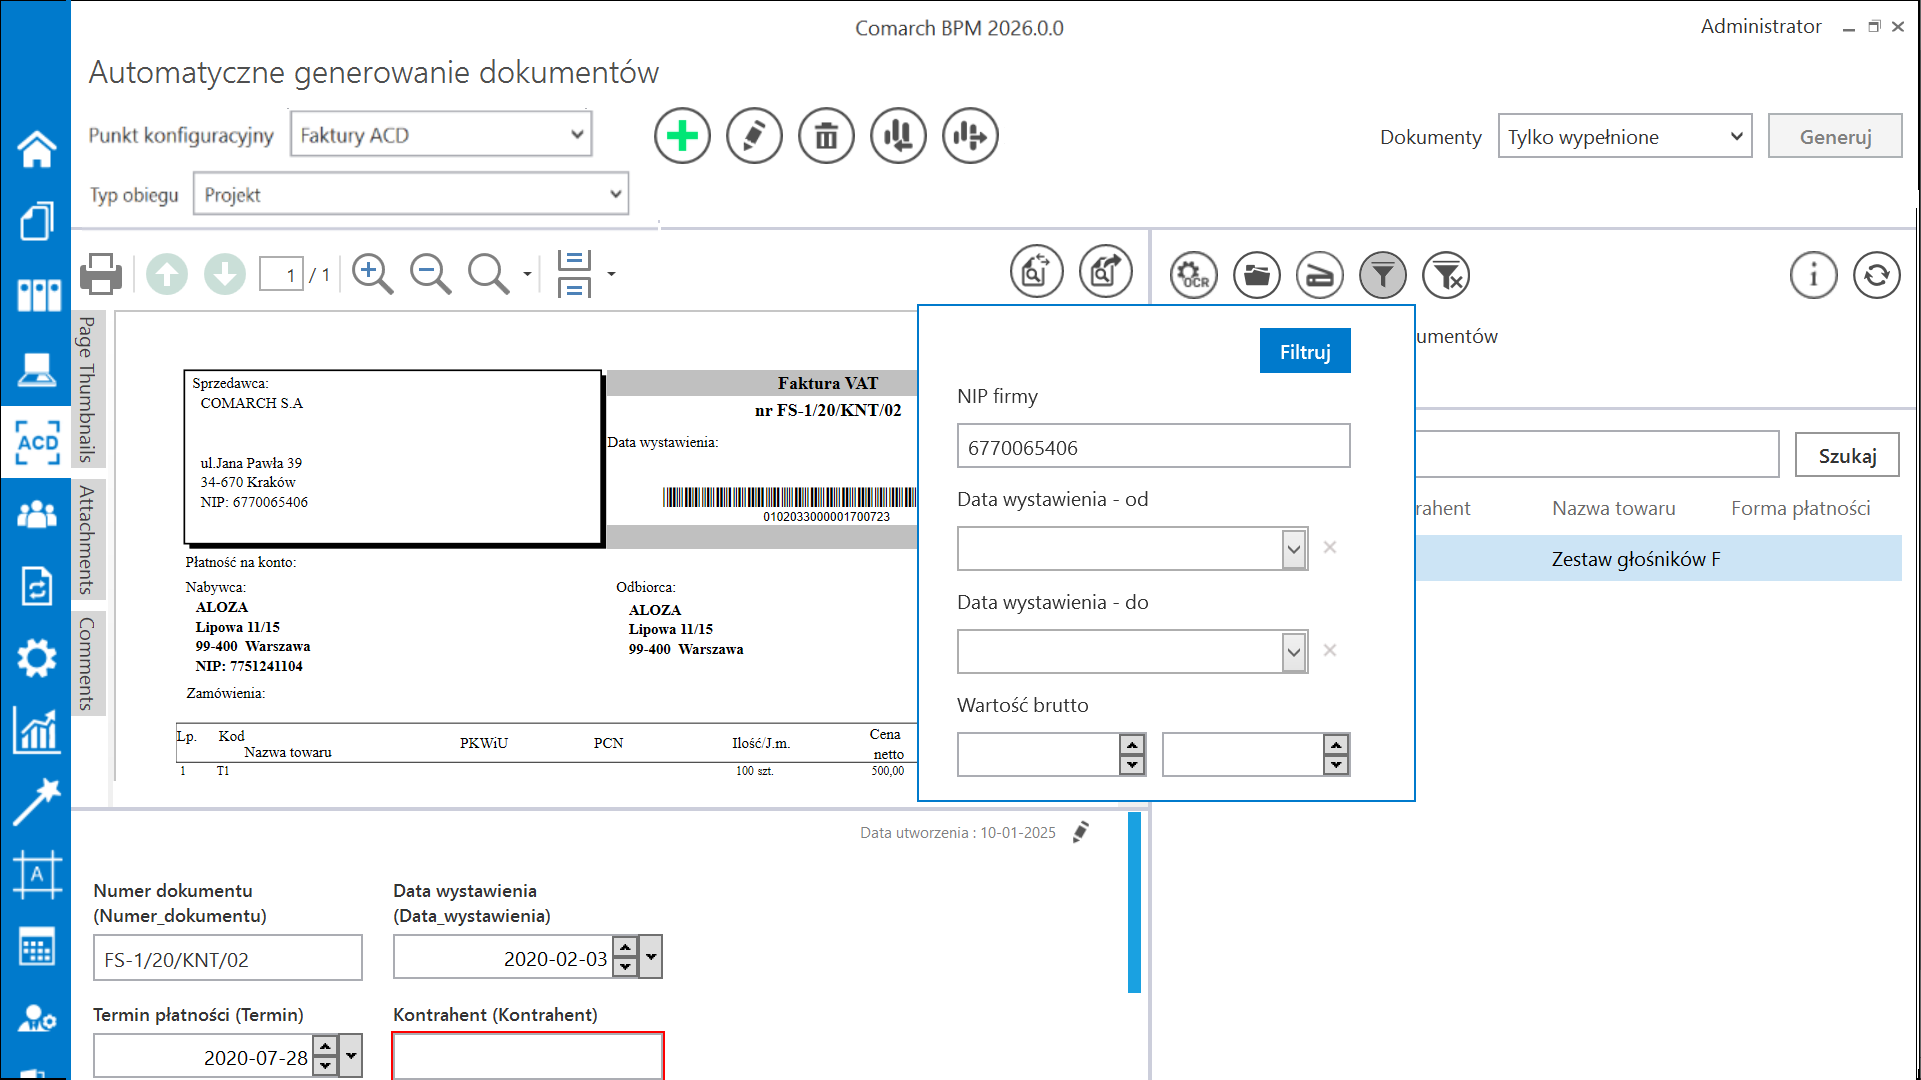Open the ACD module in sidebar
This screenshot has height=1080, width=1921.
click(x=37, y=441)
